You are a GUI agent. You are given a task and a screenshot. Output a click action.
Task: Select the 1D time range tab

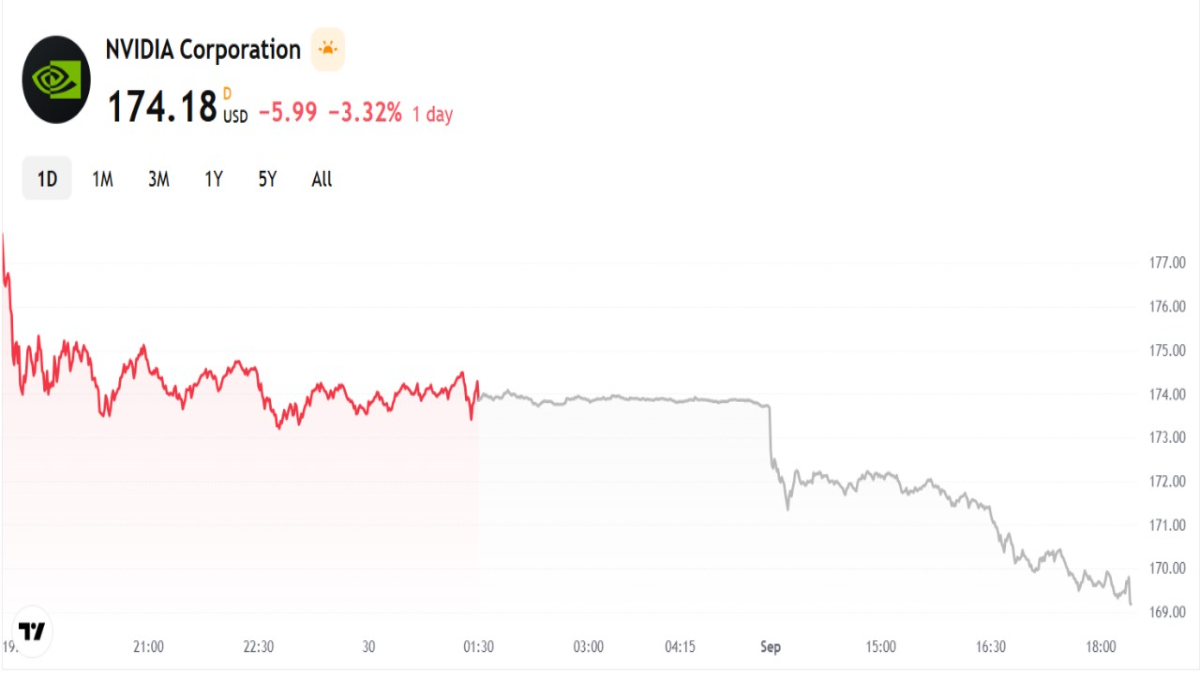coord(47,180)
